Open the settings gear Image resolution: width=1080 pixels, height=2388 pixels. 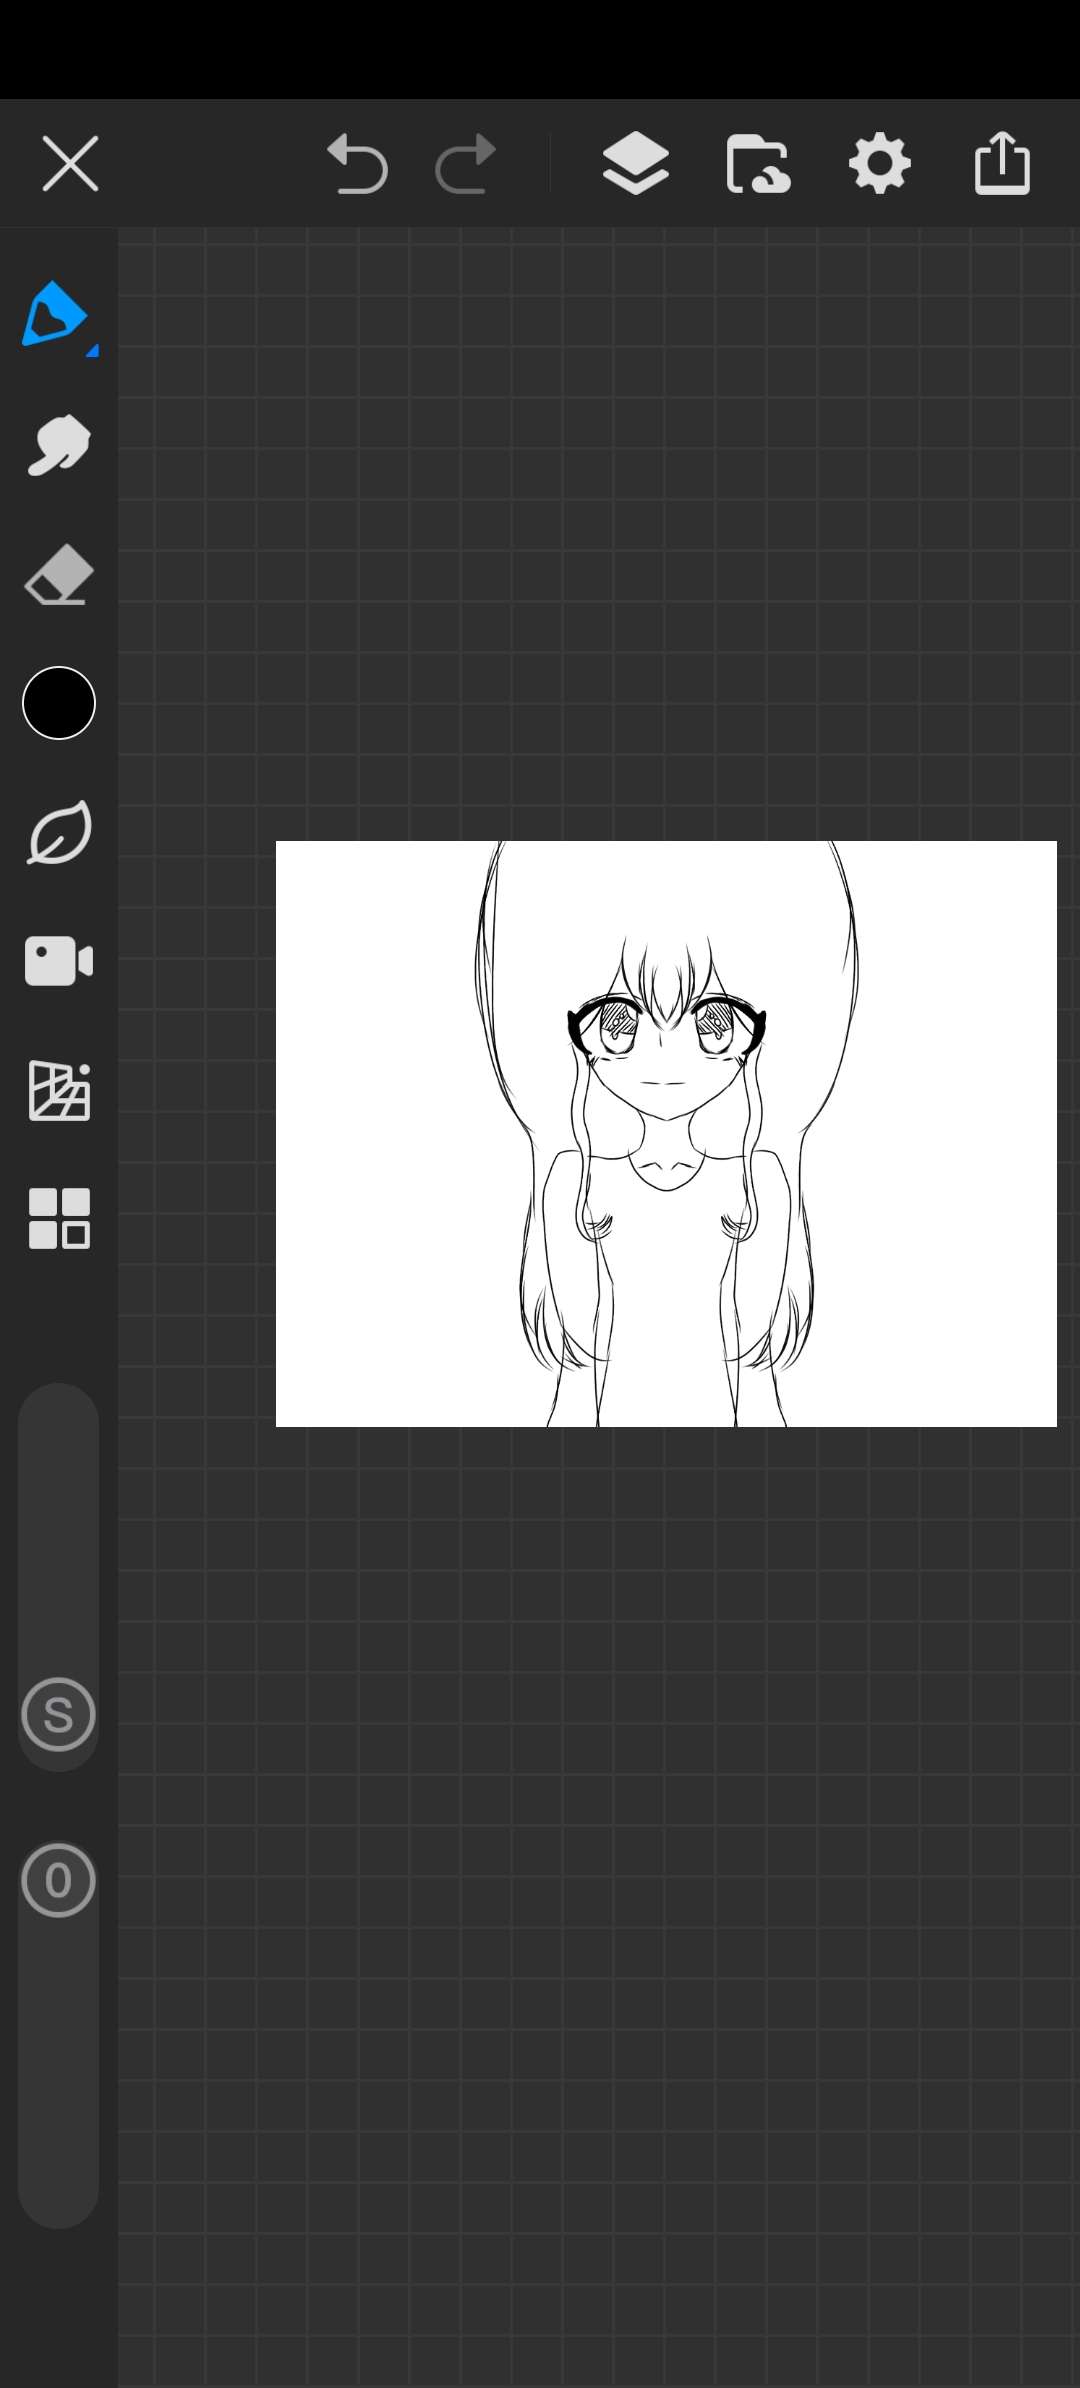click(880, 163)
